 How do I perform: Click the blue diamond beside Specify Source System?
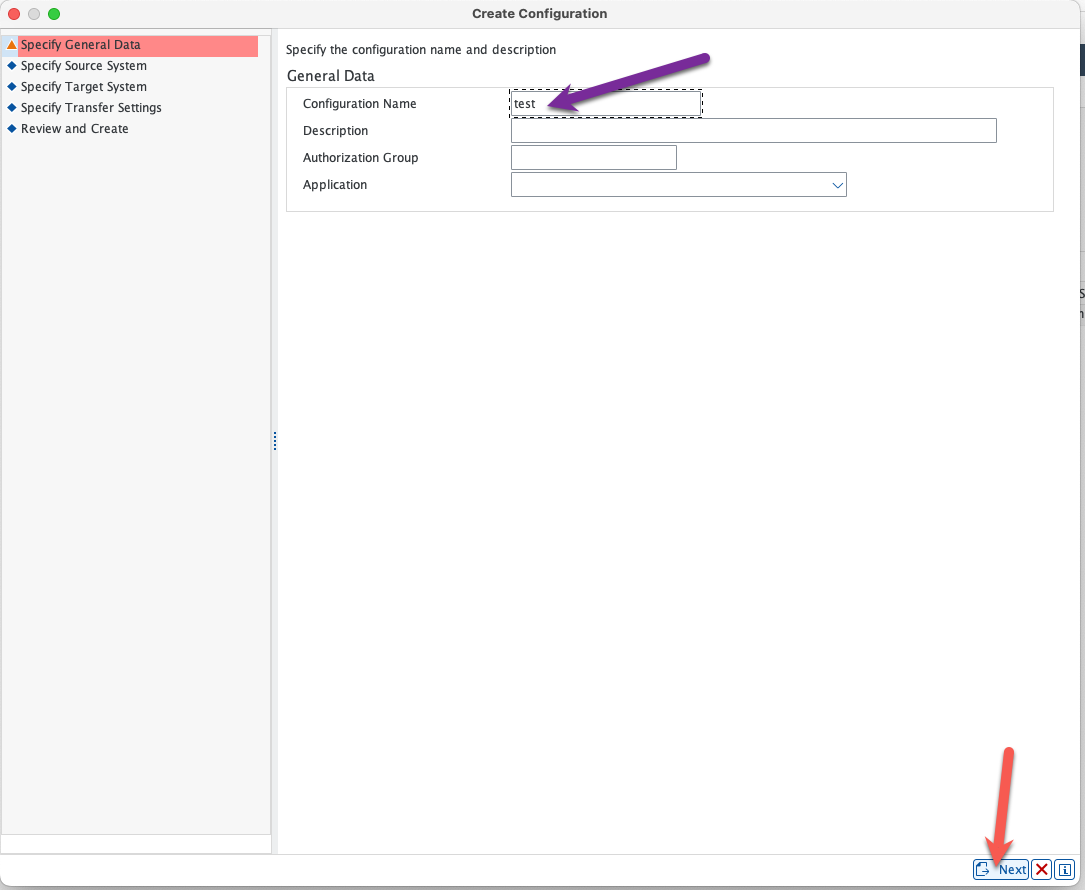pyautogui.click(x=12, y=66)
